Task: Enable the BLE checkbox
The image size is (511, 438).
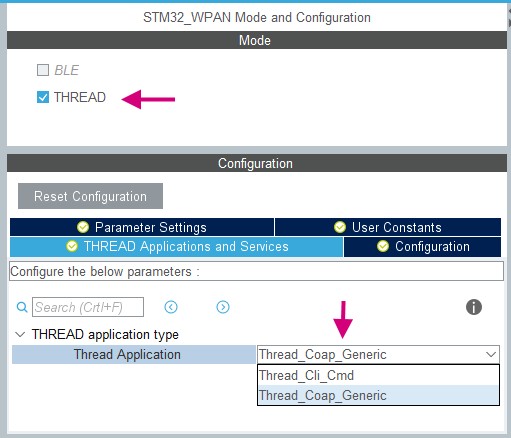Action: pyautogui.click(x=43, y=70)
